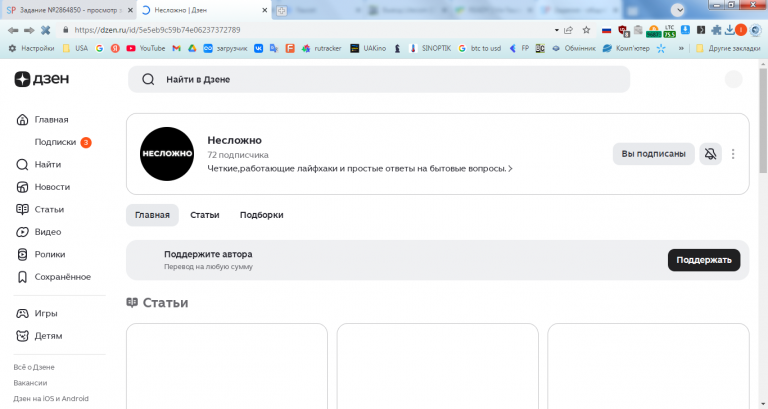Stop page loading with X button

[x=46, y=30]
